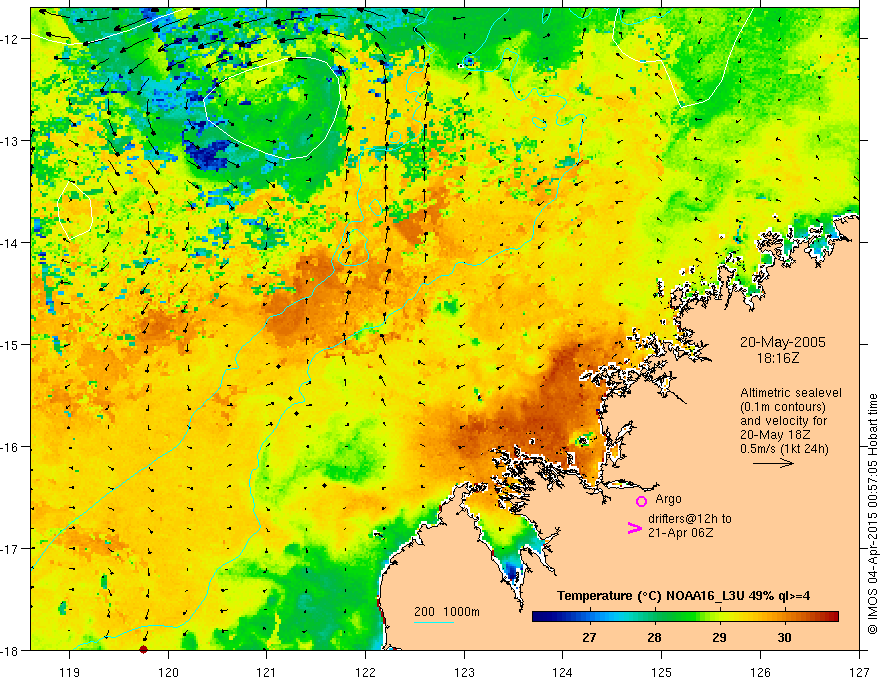The width and height of the screenshot is (880, 680).
Task: Click the cyan line above 200 1000m
Action: (x=434, y=622)
